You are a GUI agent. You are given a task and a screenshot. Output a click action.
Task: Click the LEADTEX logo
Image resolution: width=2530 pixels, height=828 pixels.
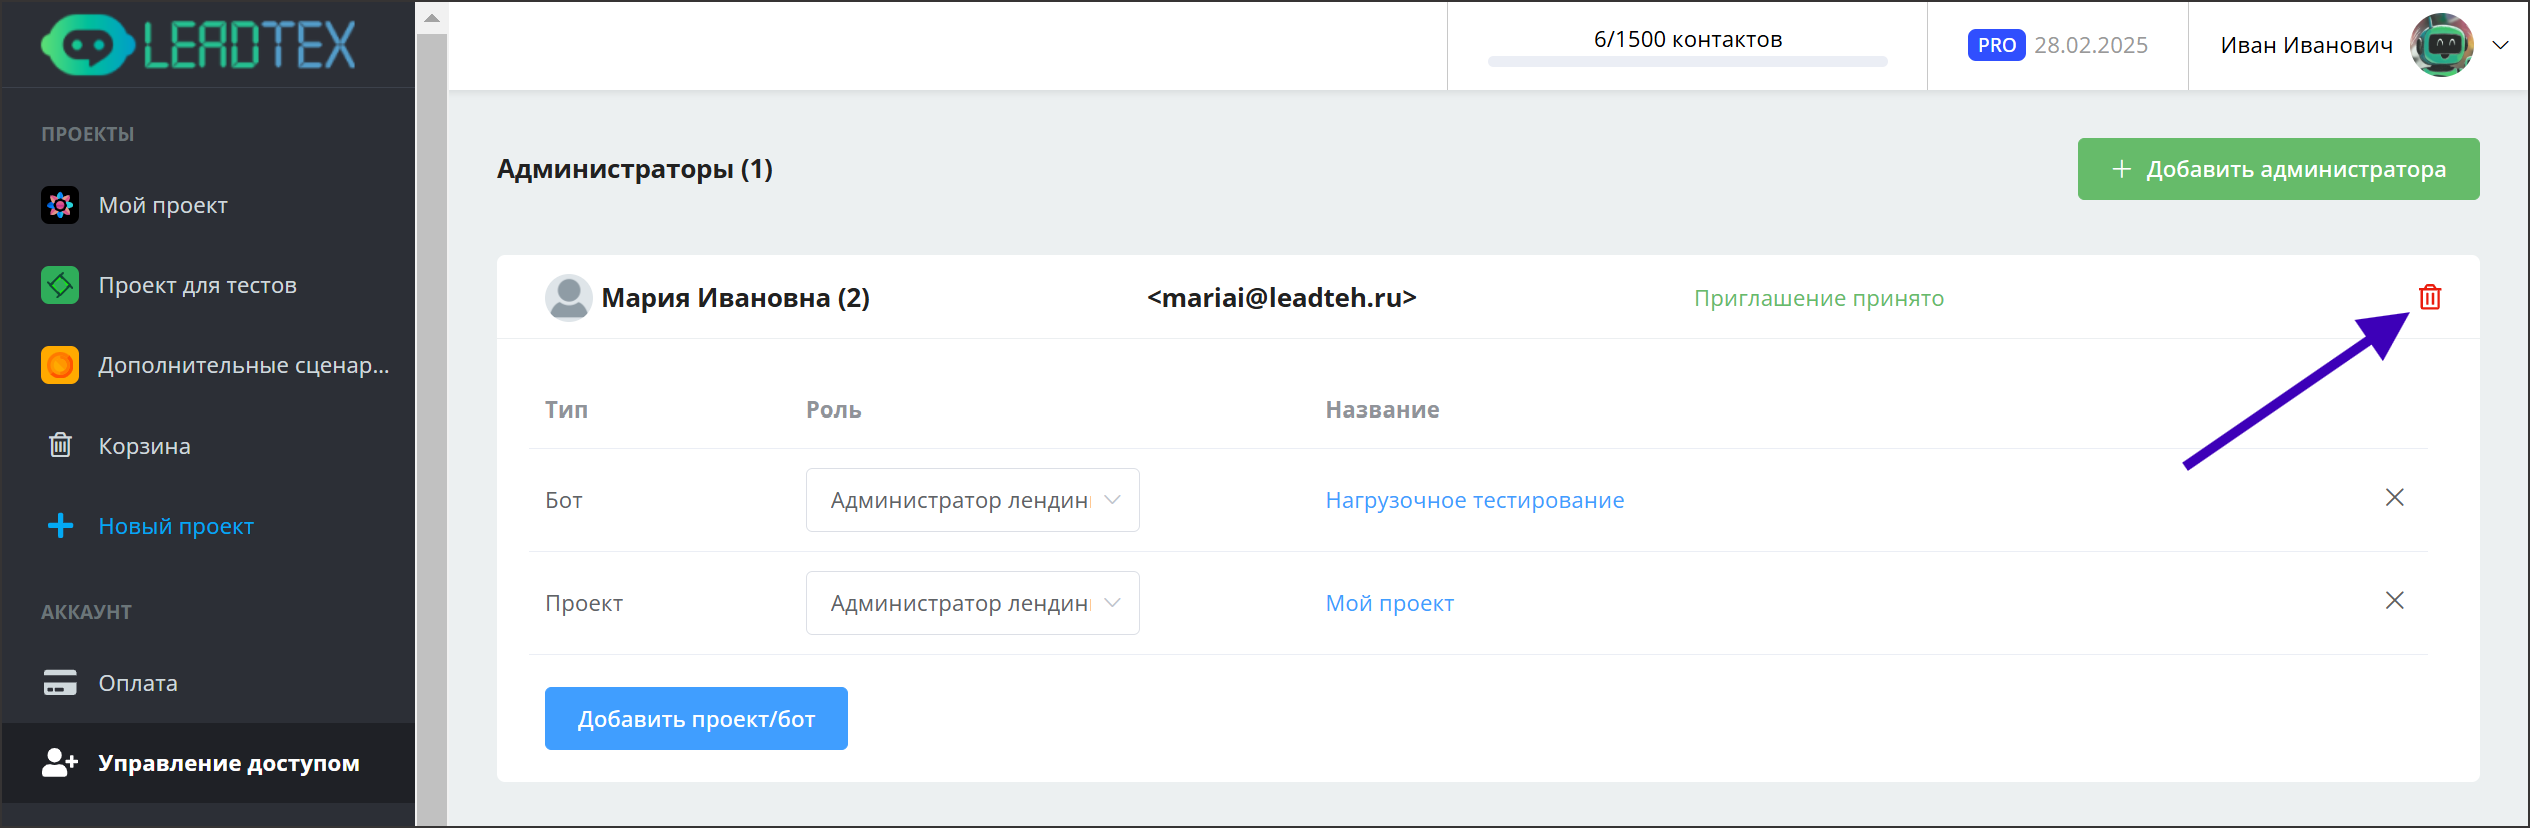198,45
